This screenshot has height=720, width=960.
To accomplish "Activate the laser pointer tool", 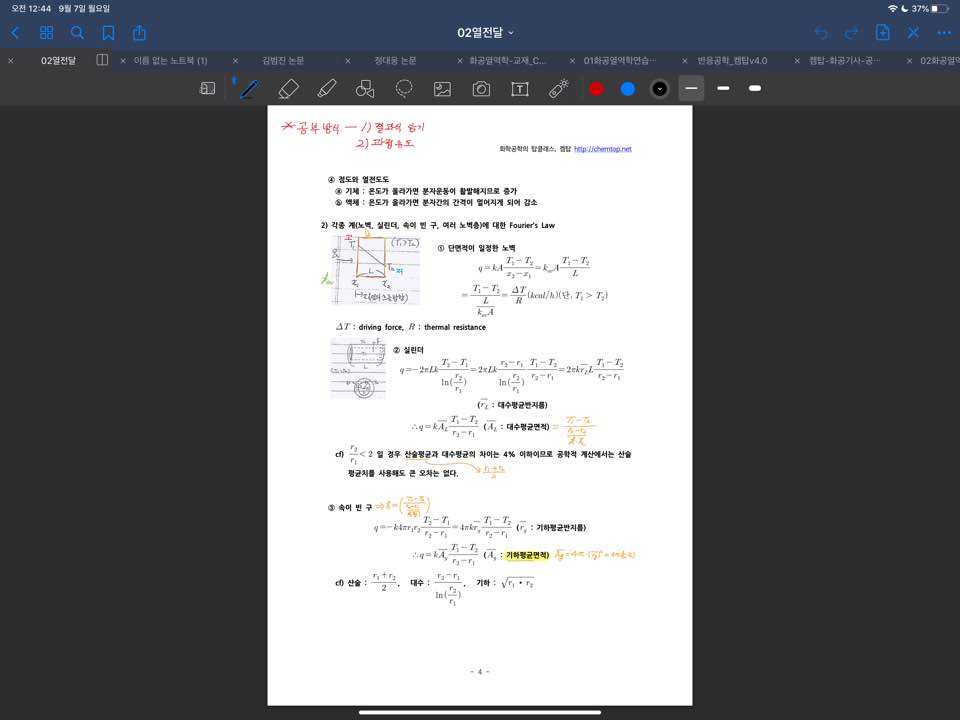I will pos(558,89).
